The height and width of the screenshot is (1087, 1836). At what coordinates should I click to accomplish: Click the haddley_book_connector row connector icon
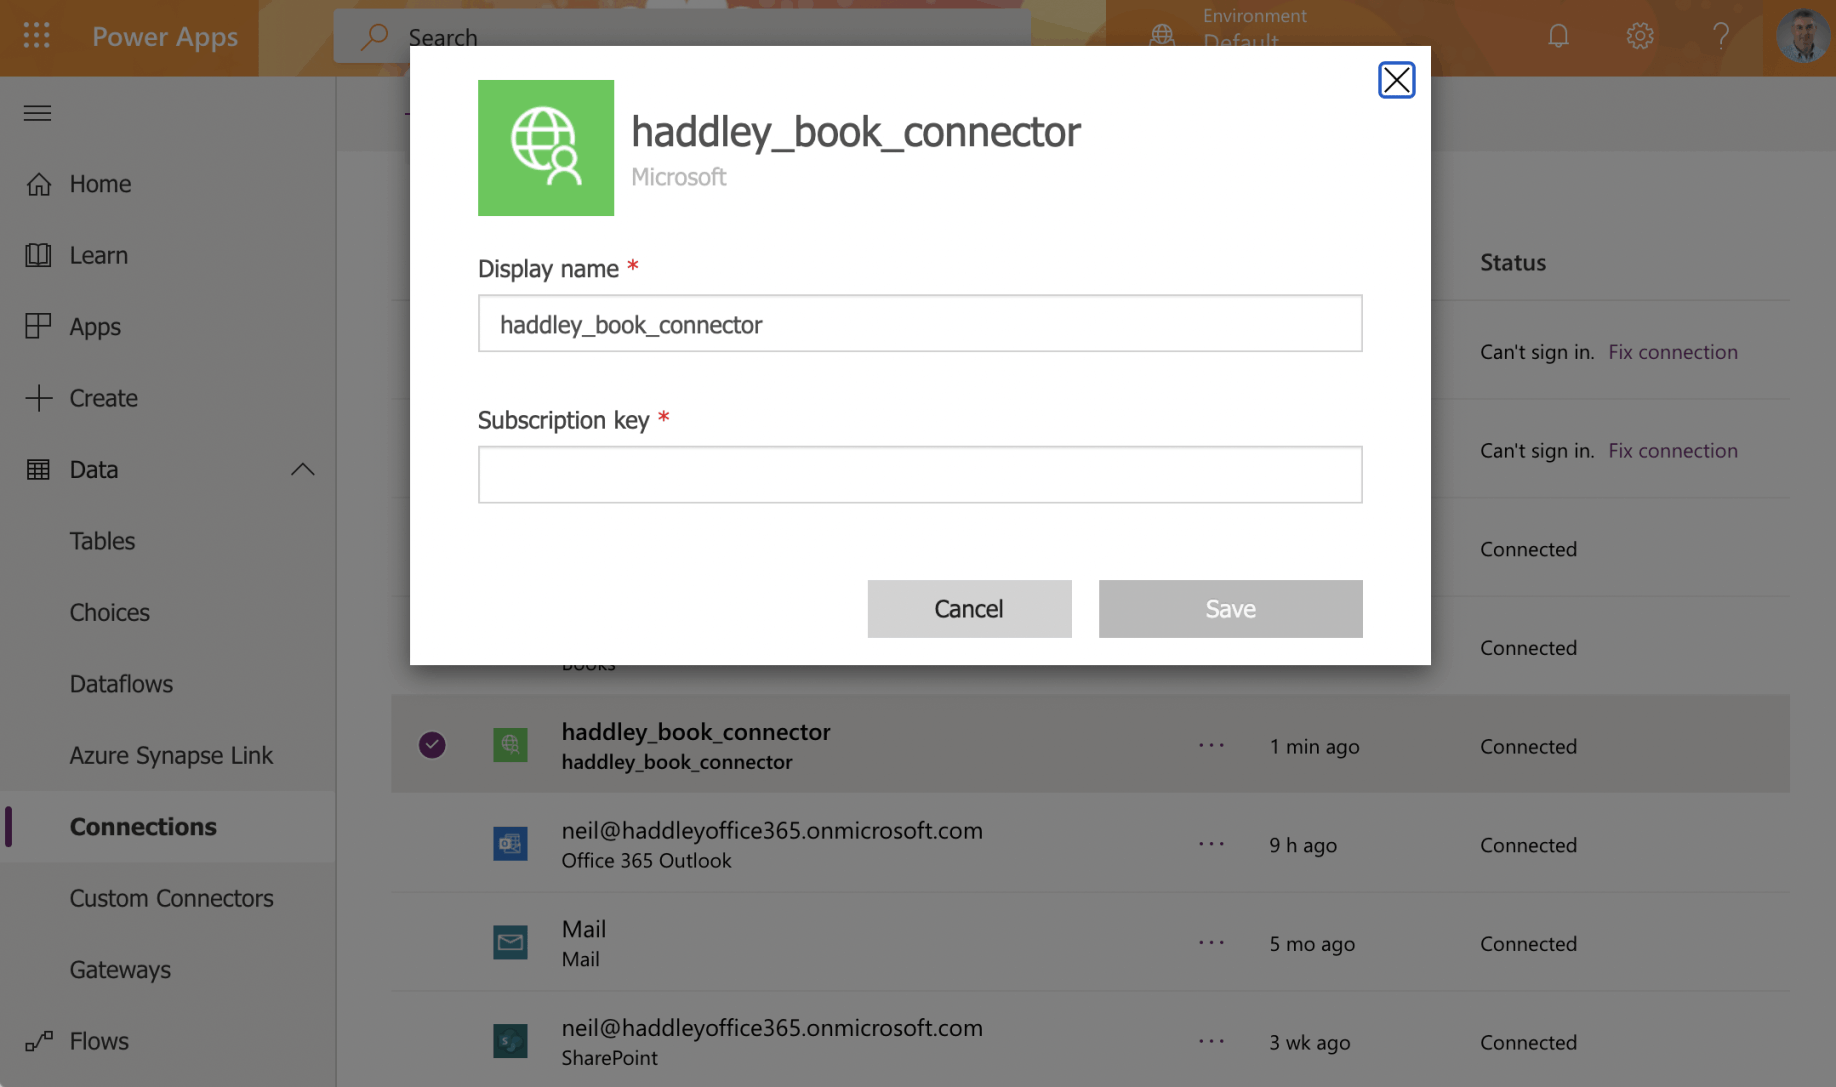tap(510, 745)
